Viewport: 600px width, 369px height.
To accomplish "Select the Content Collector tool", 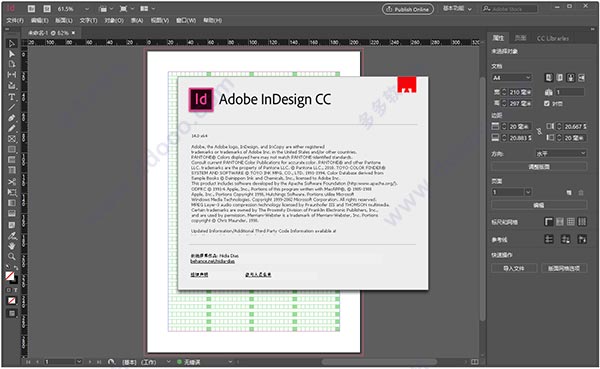I will coord(11,85).
